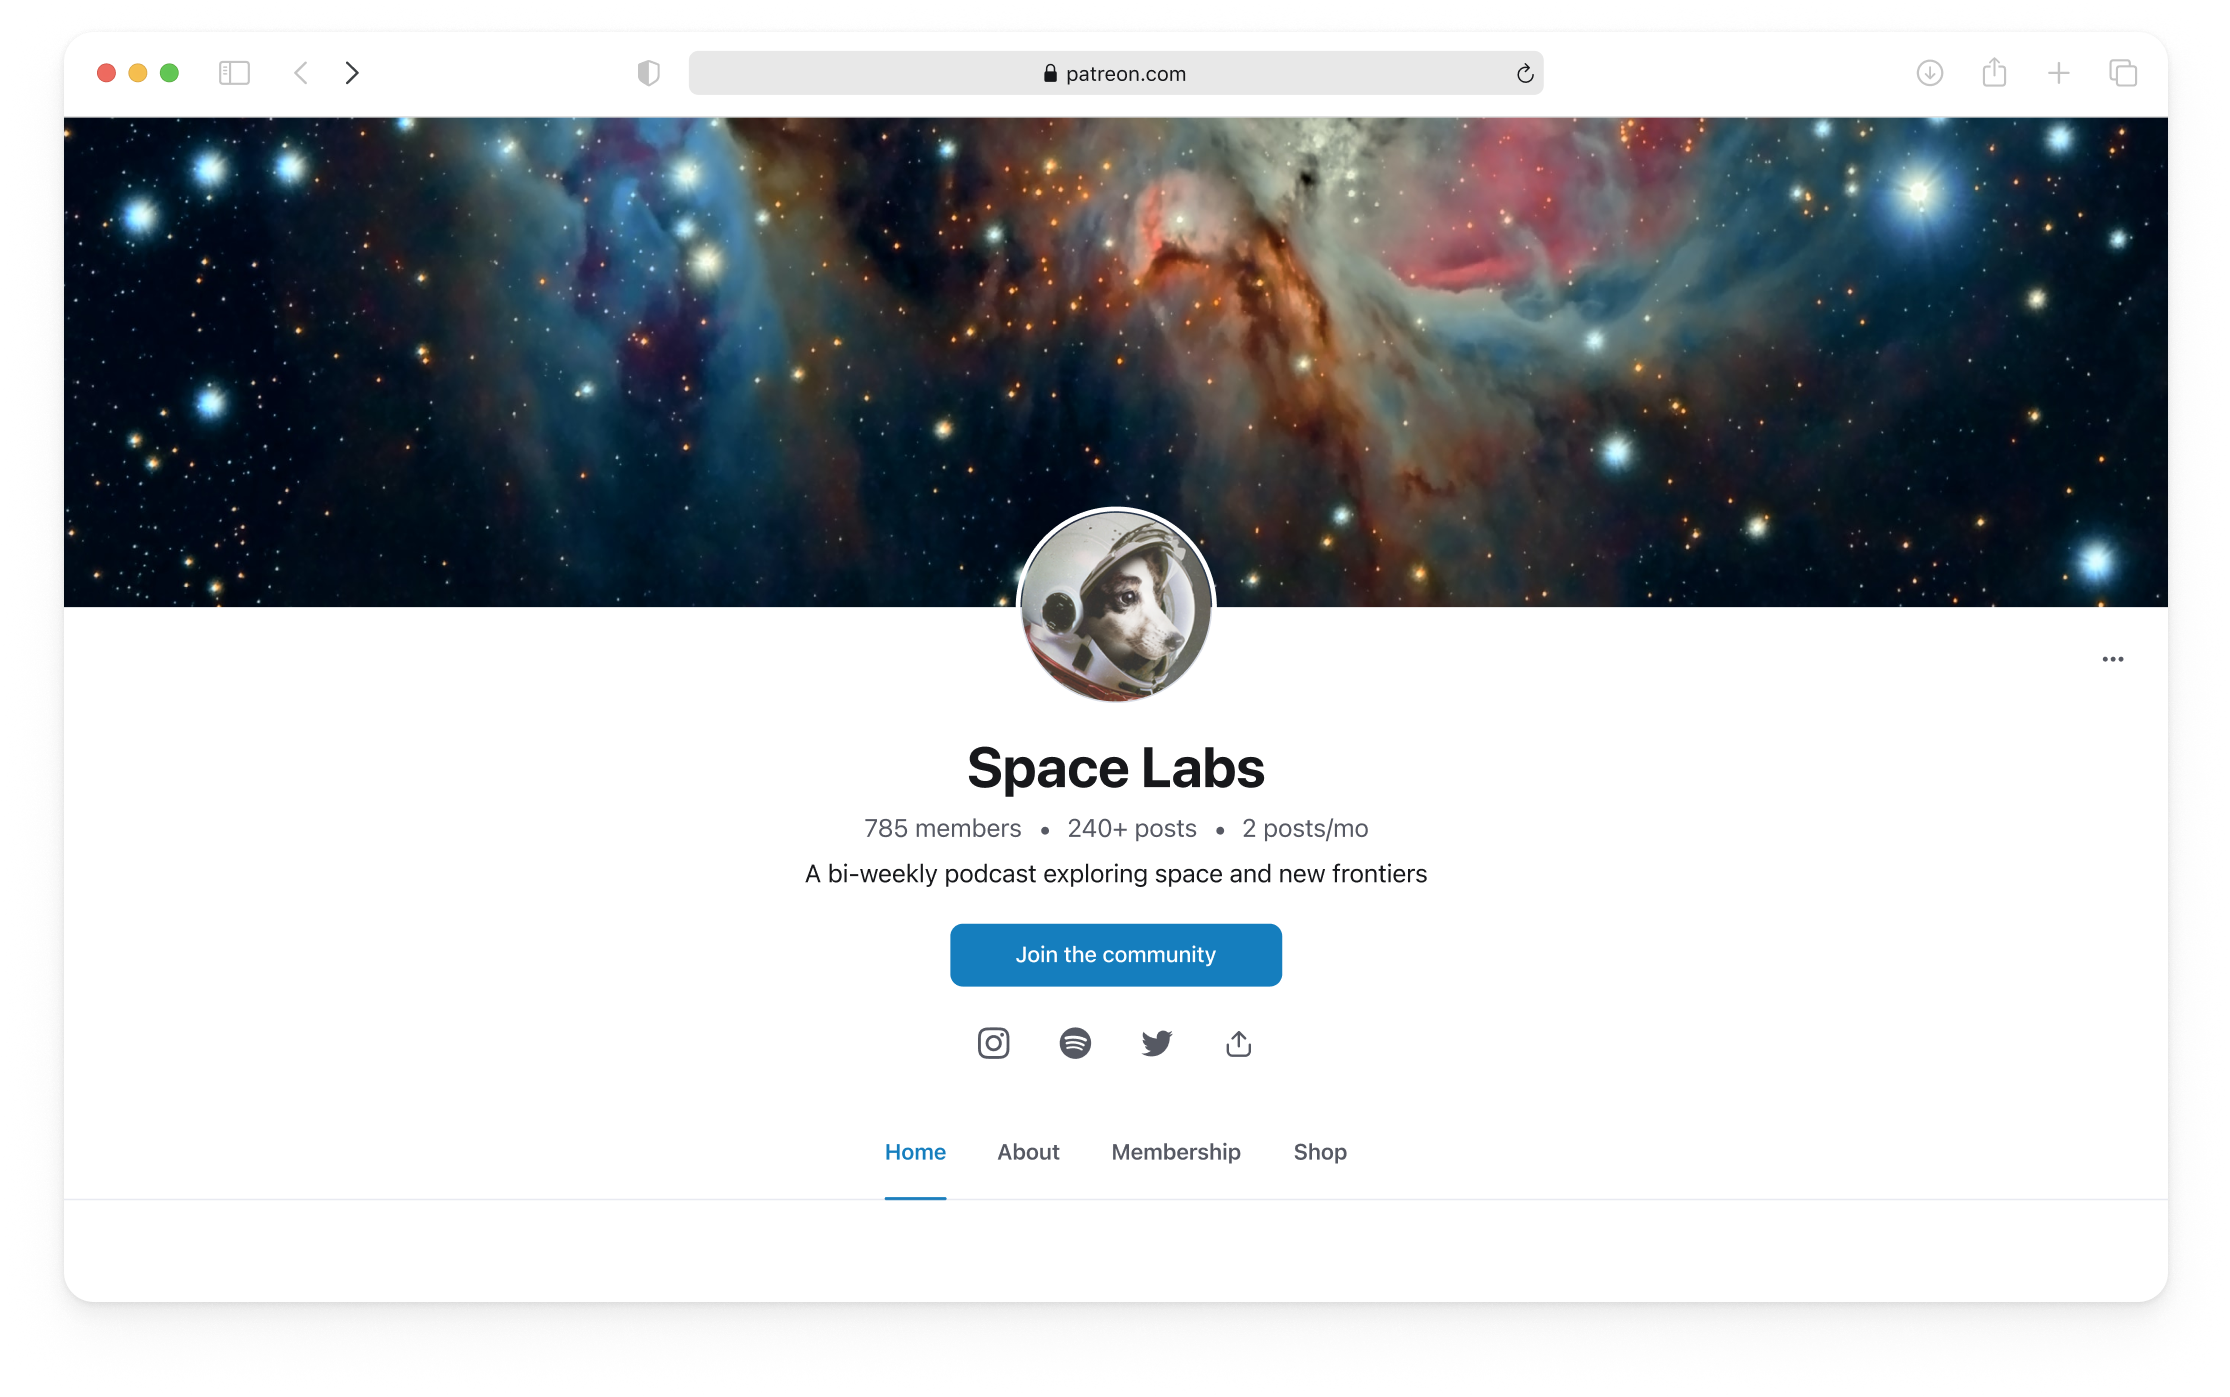This screenshot has width=2230, height=1397.
Task: Open the Spotify profile icon
Action: coord(1075,1043)
